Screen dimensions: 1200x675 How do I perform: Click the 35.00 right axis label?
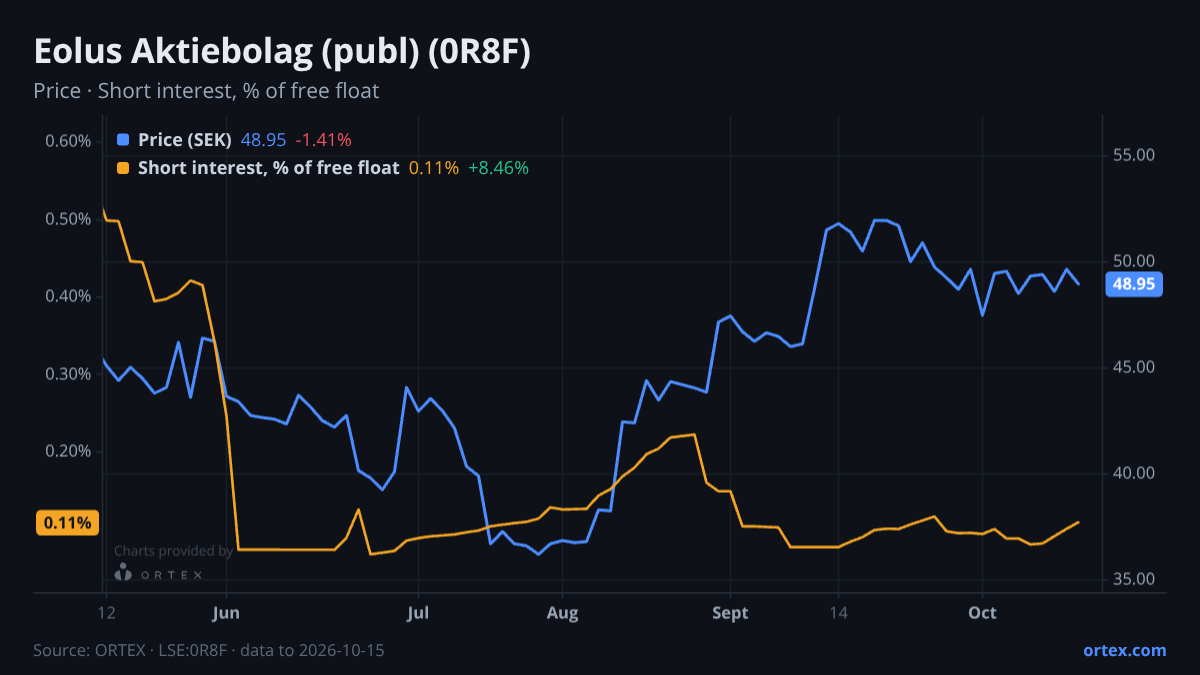(x=1133, y=579)
